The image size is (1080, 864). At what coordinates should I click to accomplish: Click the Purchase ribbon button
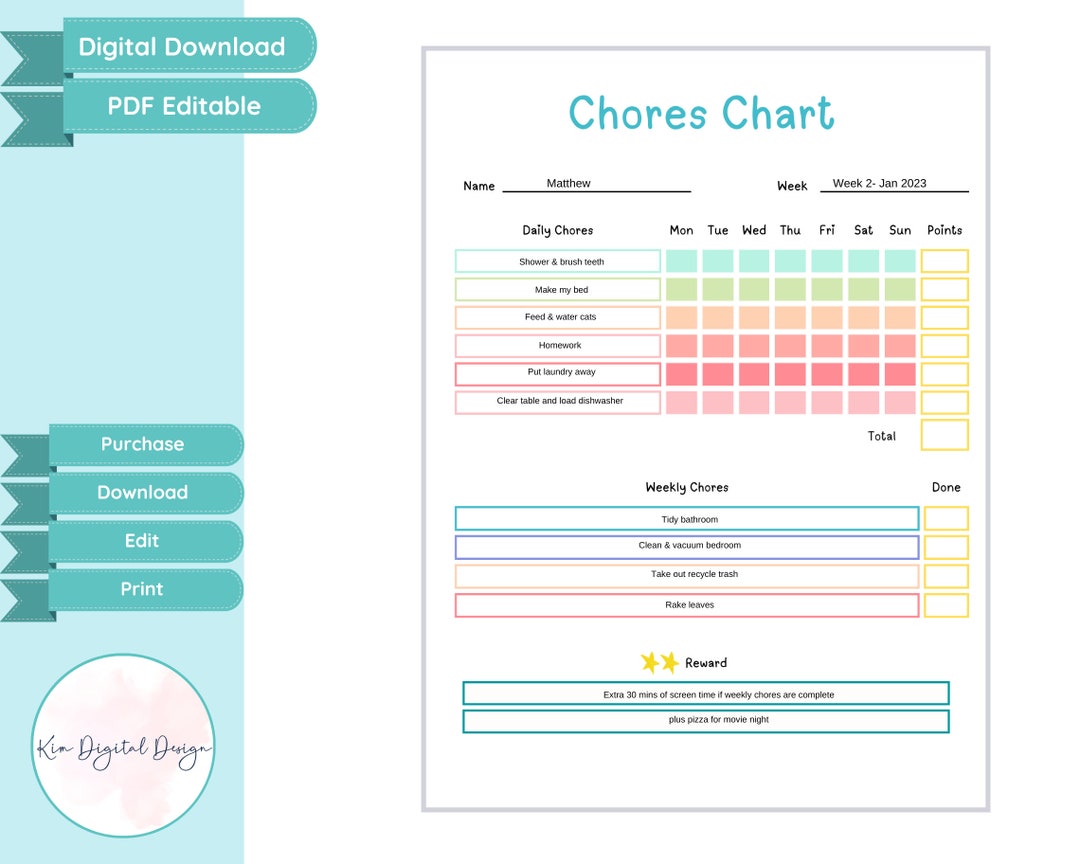coord(141,444)
